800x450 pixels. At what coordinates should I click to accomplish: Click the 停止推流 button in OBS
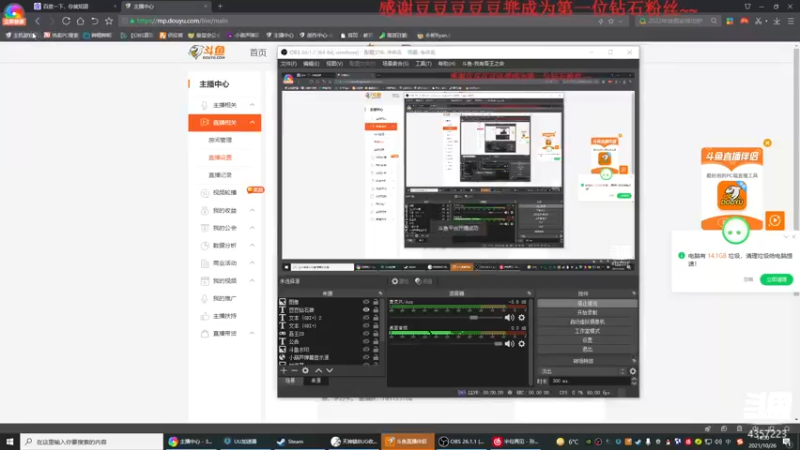[587, 303]
